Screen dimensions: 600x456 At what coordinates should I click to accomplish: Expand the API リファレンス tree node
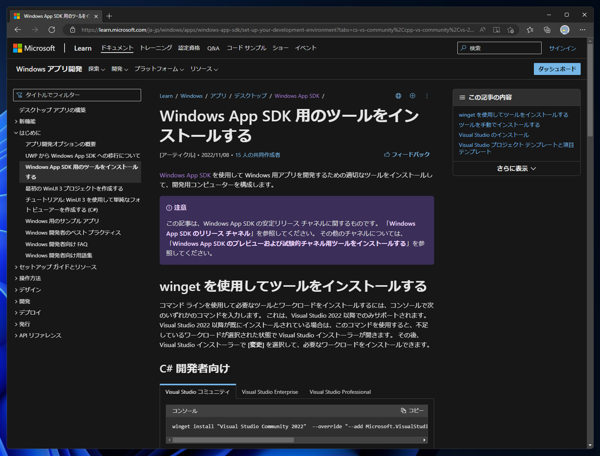coord(16,335)
